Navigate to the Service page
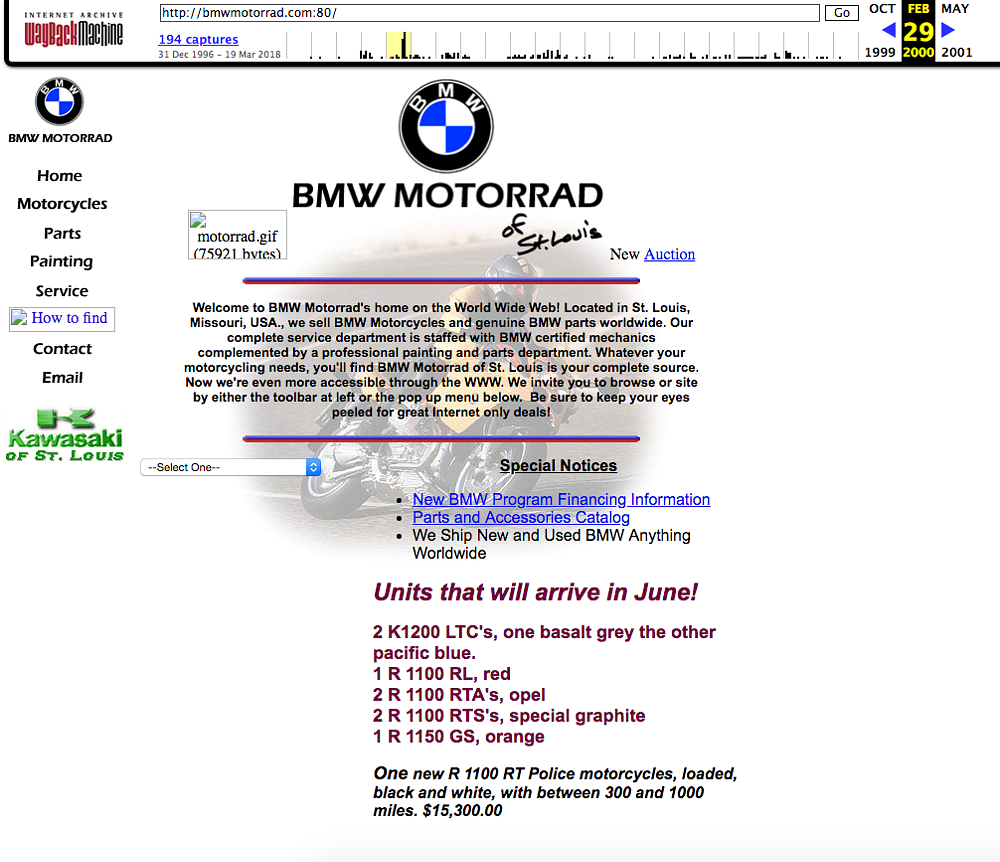This screenshot has height=862, width=1000. tap(62, 291)
